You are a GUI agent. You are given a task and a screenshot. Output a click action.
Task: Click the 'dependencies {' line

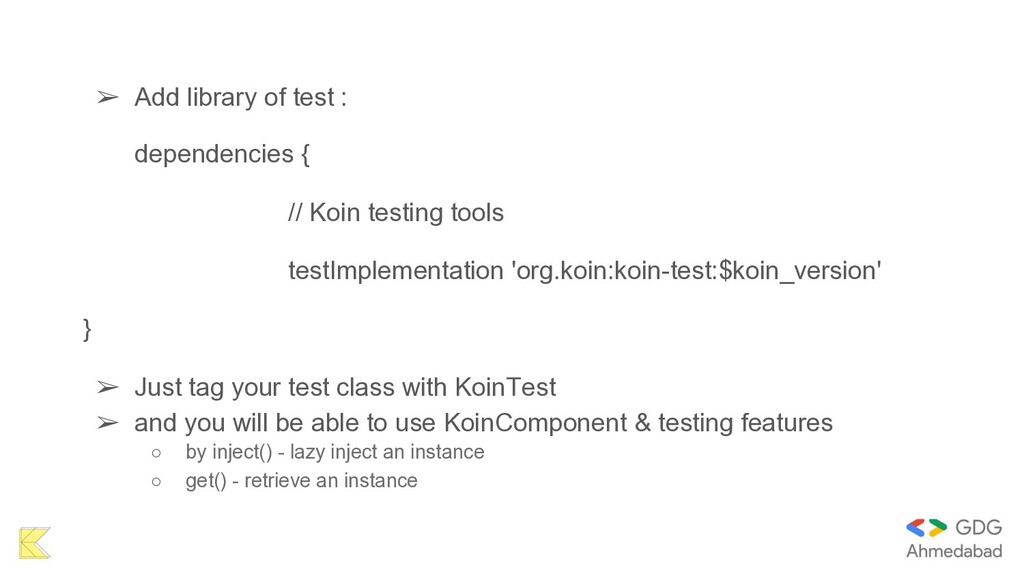click(222, 155)
